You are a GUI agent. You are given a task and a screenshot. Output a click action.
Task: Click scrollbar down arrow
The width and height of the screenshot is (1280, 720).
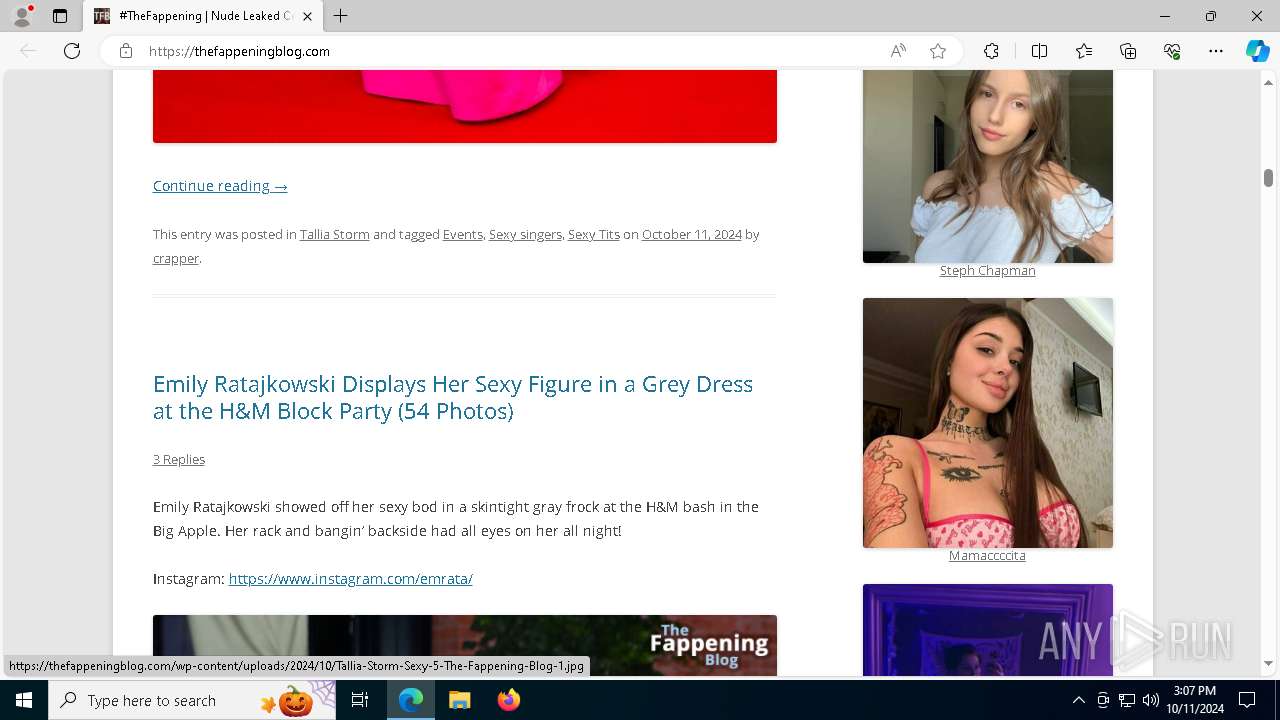[x=1268, y=663]
